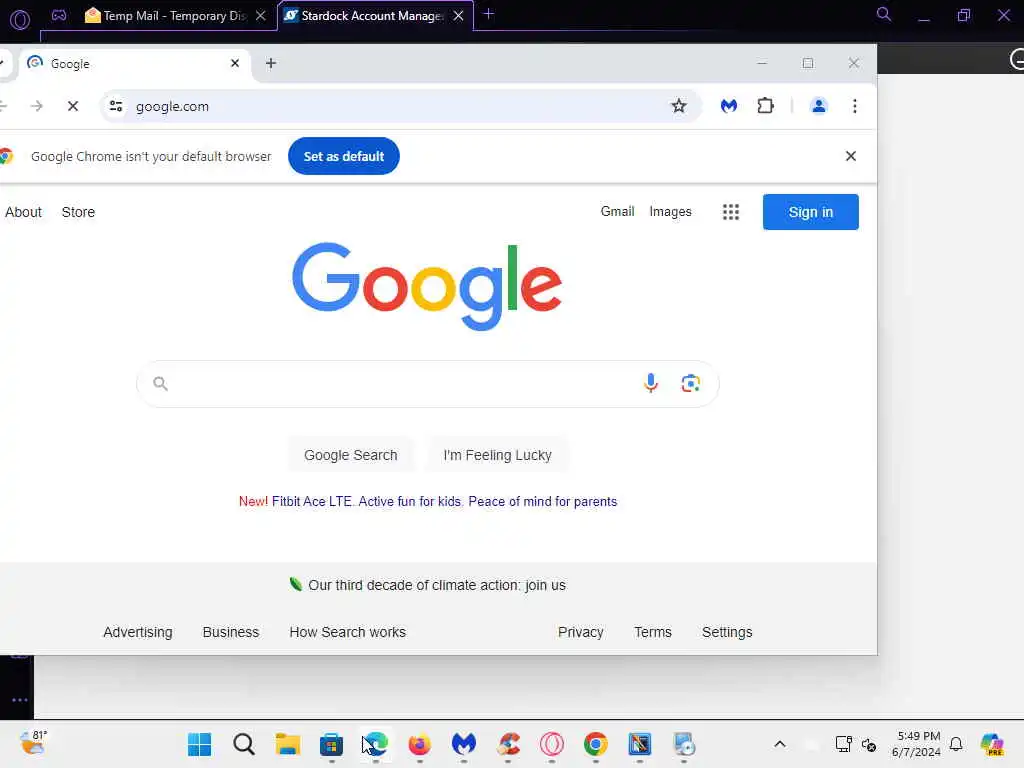Search by image with Google Lens

click(x=690, y=383)
